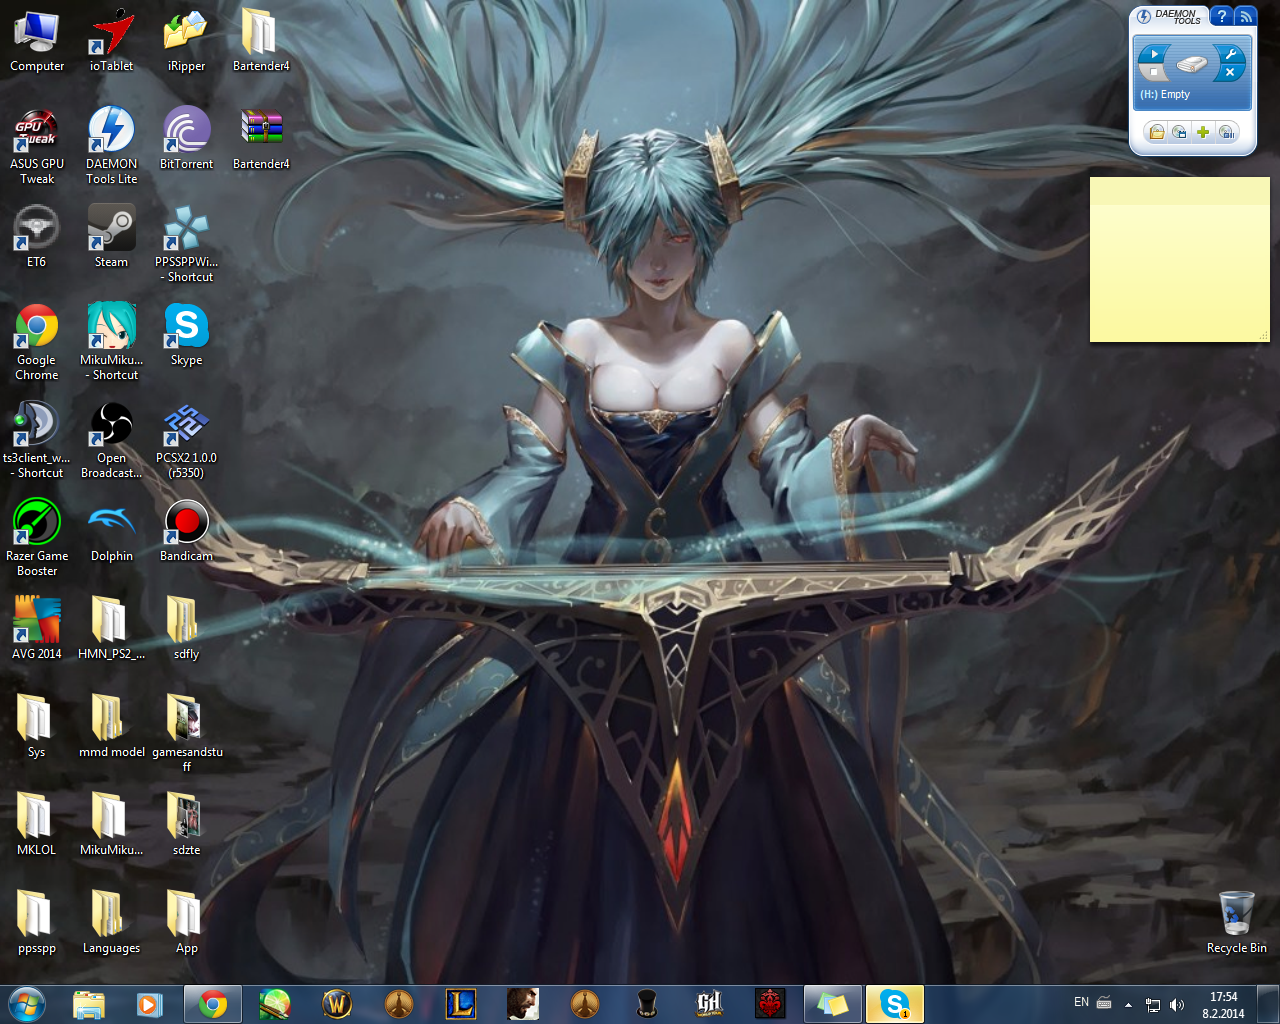Open the MikuMiku folder icon

(x=111, y=824)
